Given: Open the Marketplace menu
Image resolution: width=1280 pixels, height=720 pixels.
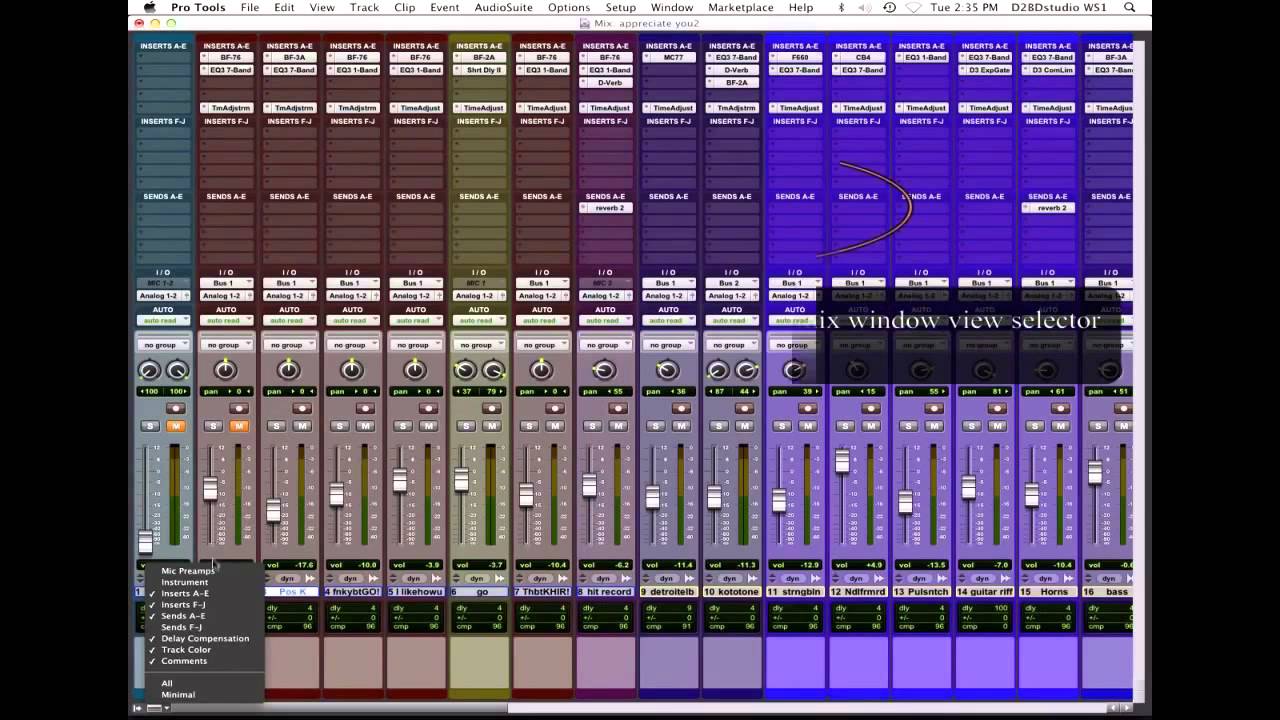Looking at the screenshot, I should point(741,7).
